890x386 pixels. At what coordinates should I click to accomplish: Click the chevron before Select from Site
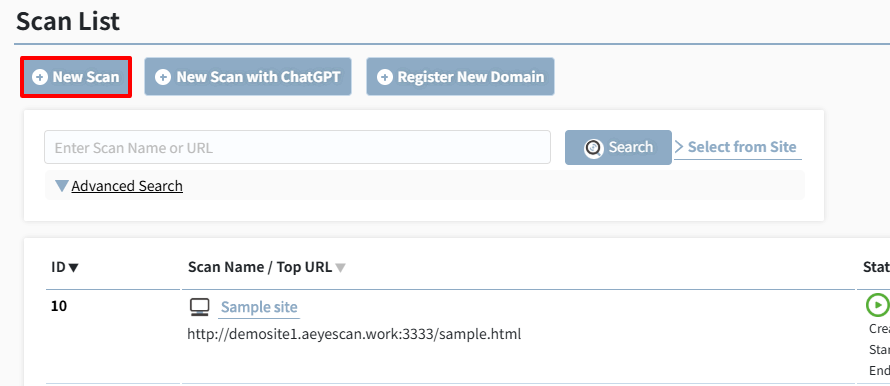[x=679, y=147]
